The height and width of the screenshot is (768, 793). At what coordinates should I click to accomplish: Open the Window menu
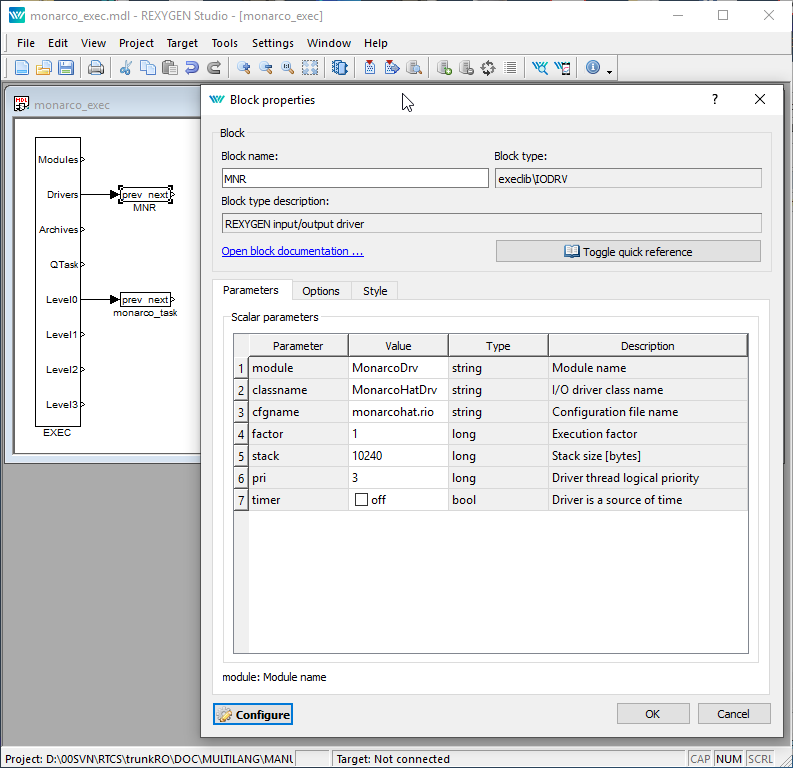329,43
